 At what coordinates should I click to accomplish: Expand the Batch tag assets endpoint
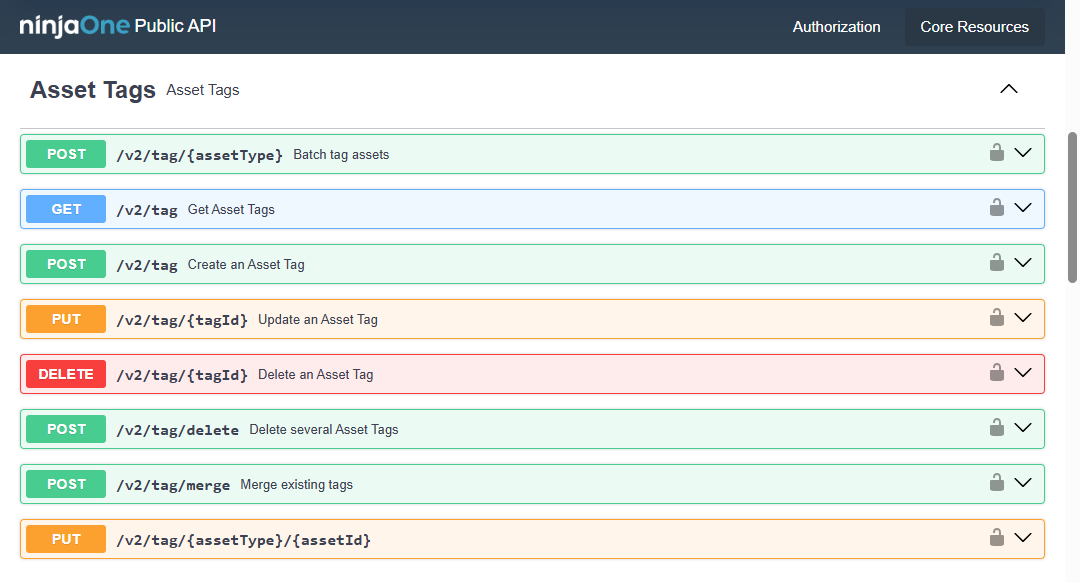(x=1023, y=153)
